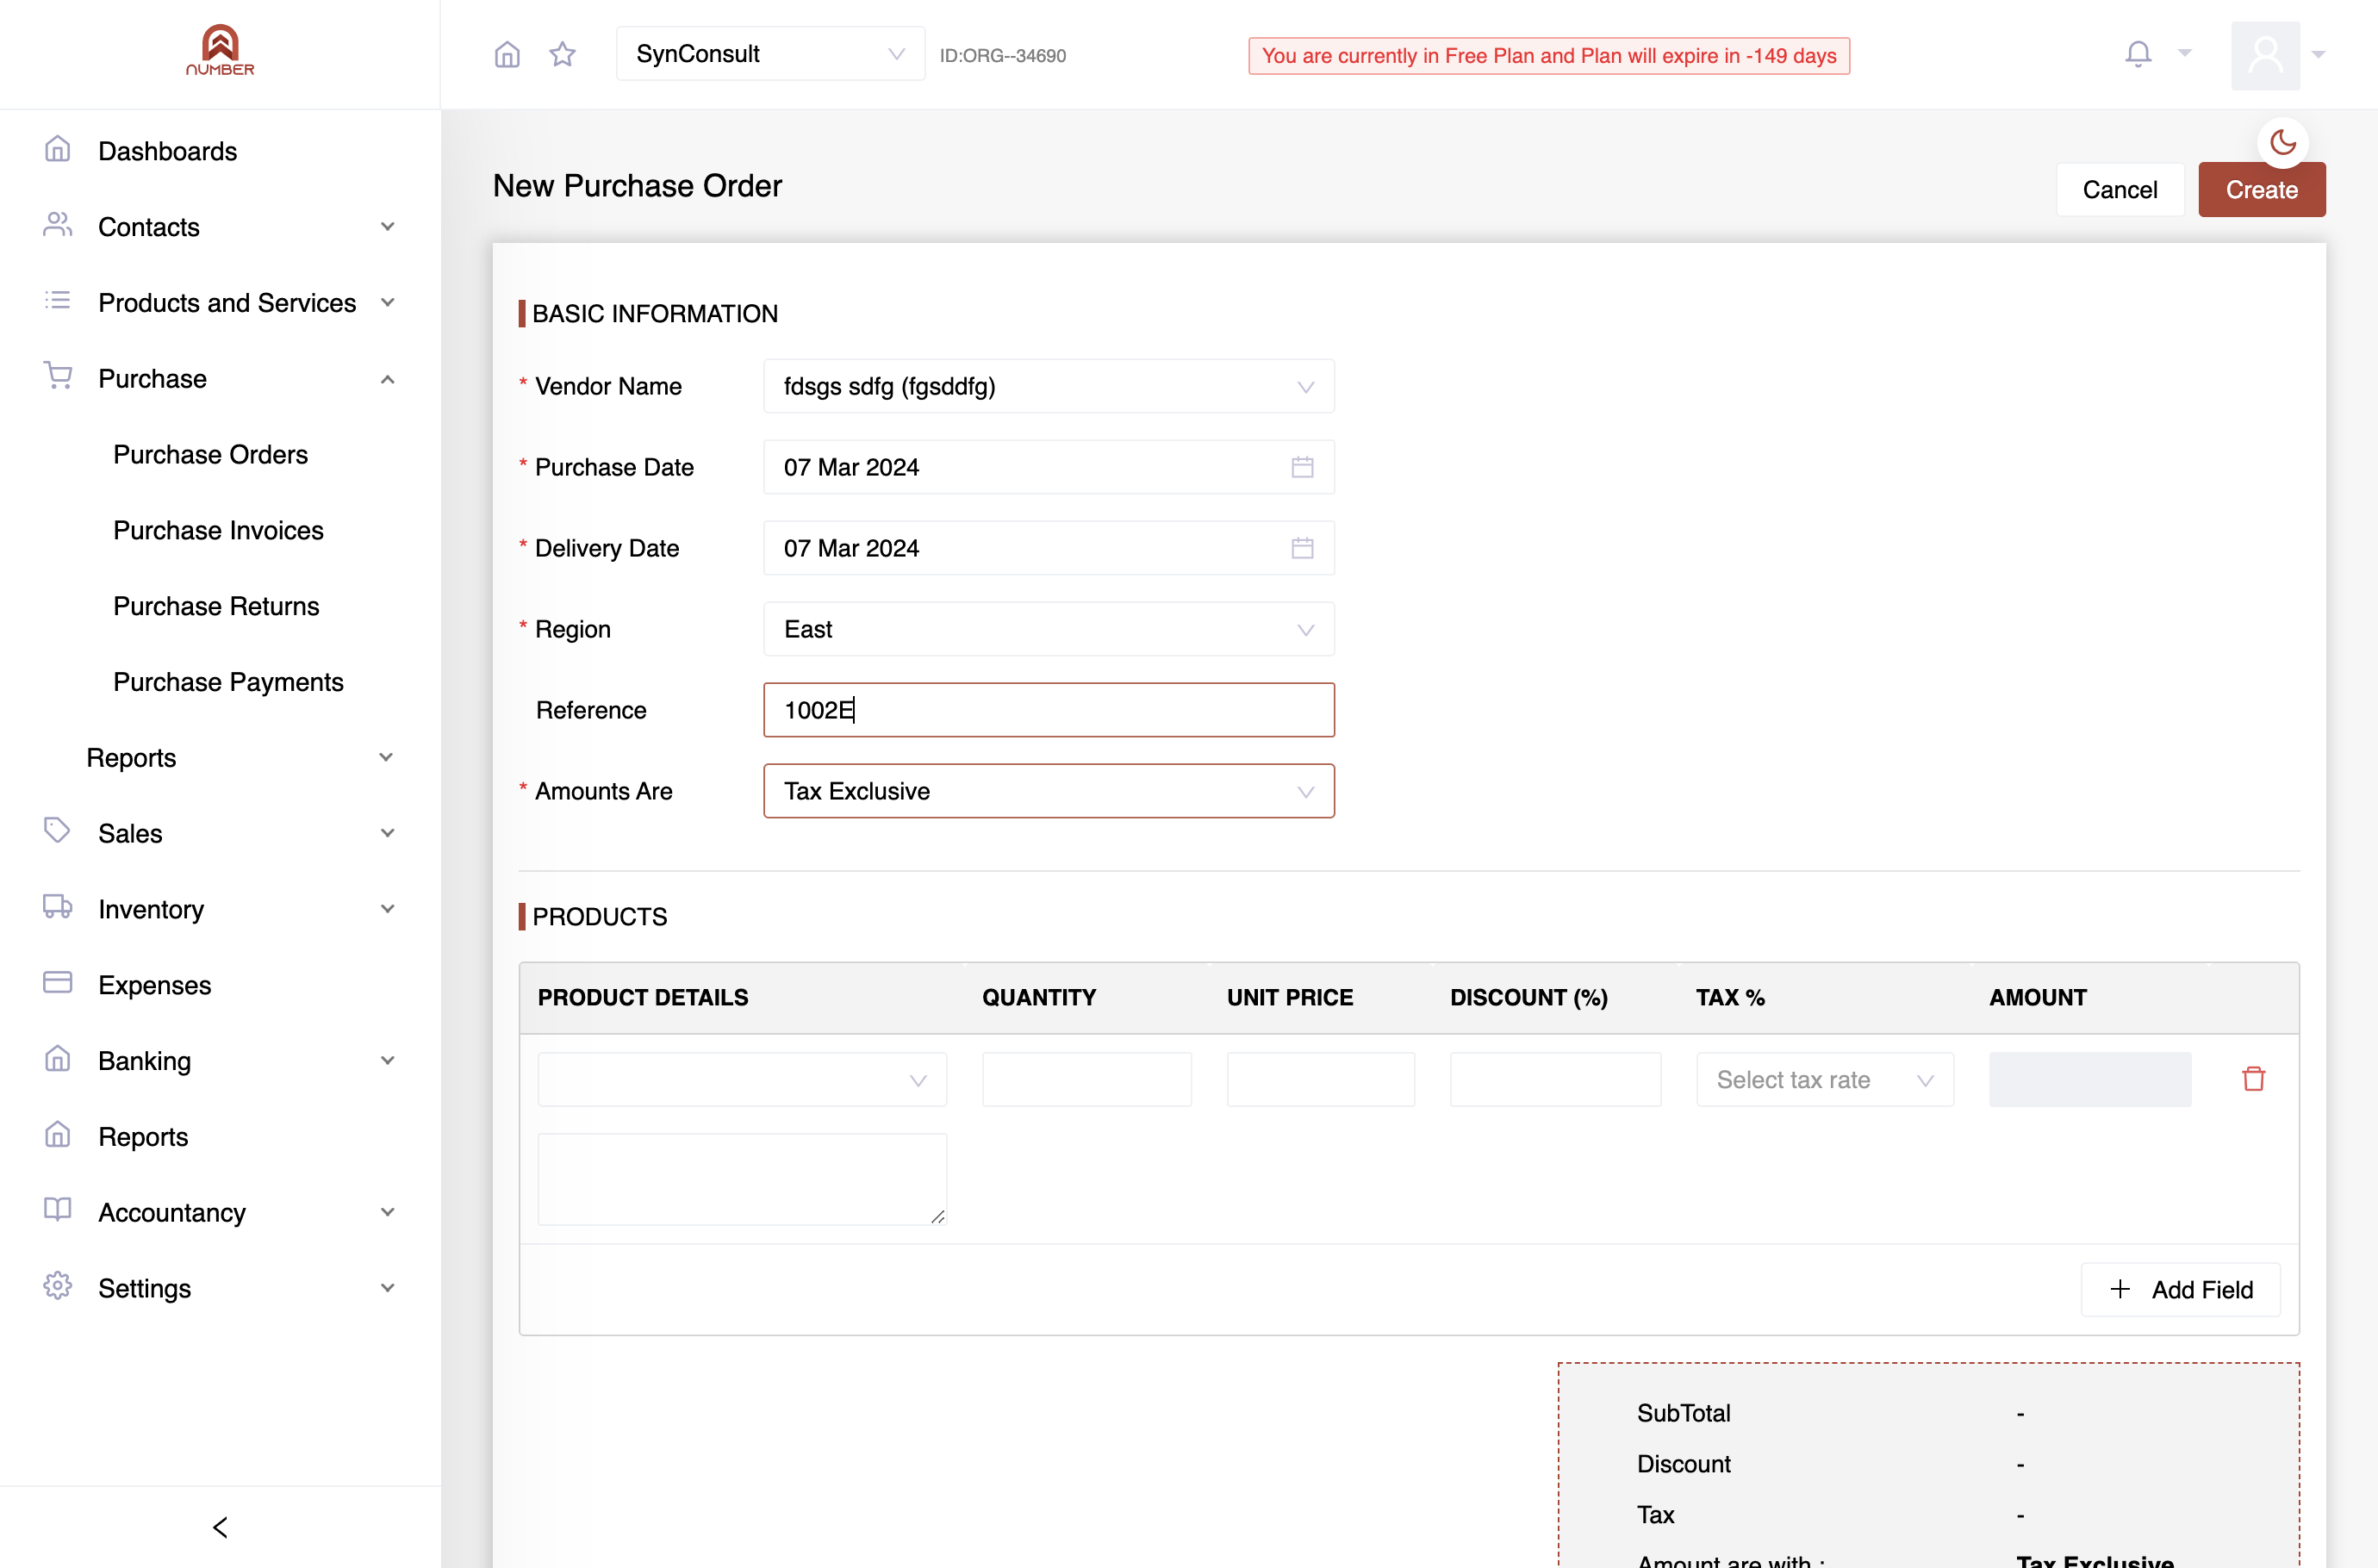2378x1568 pixels.
Task: Open the Vendor Name dropdown
Action: [1048, 386]
